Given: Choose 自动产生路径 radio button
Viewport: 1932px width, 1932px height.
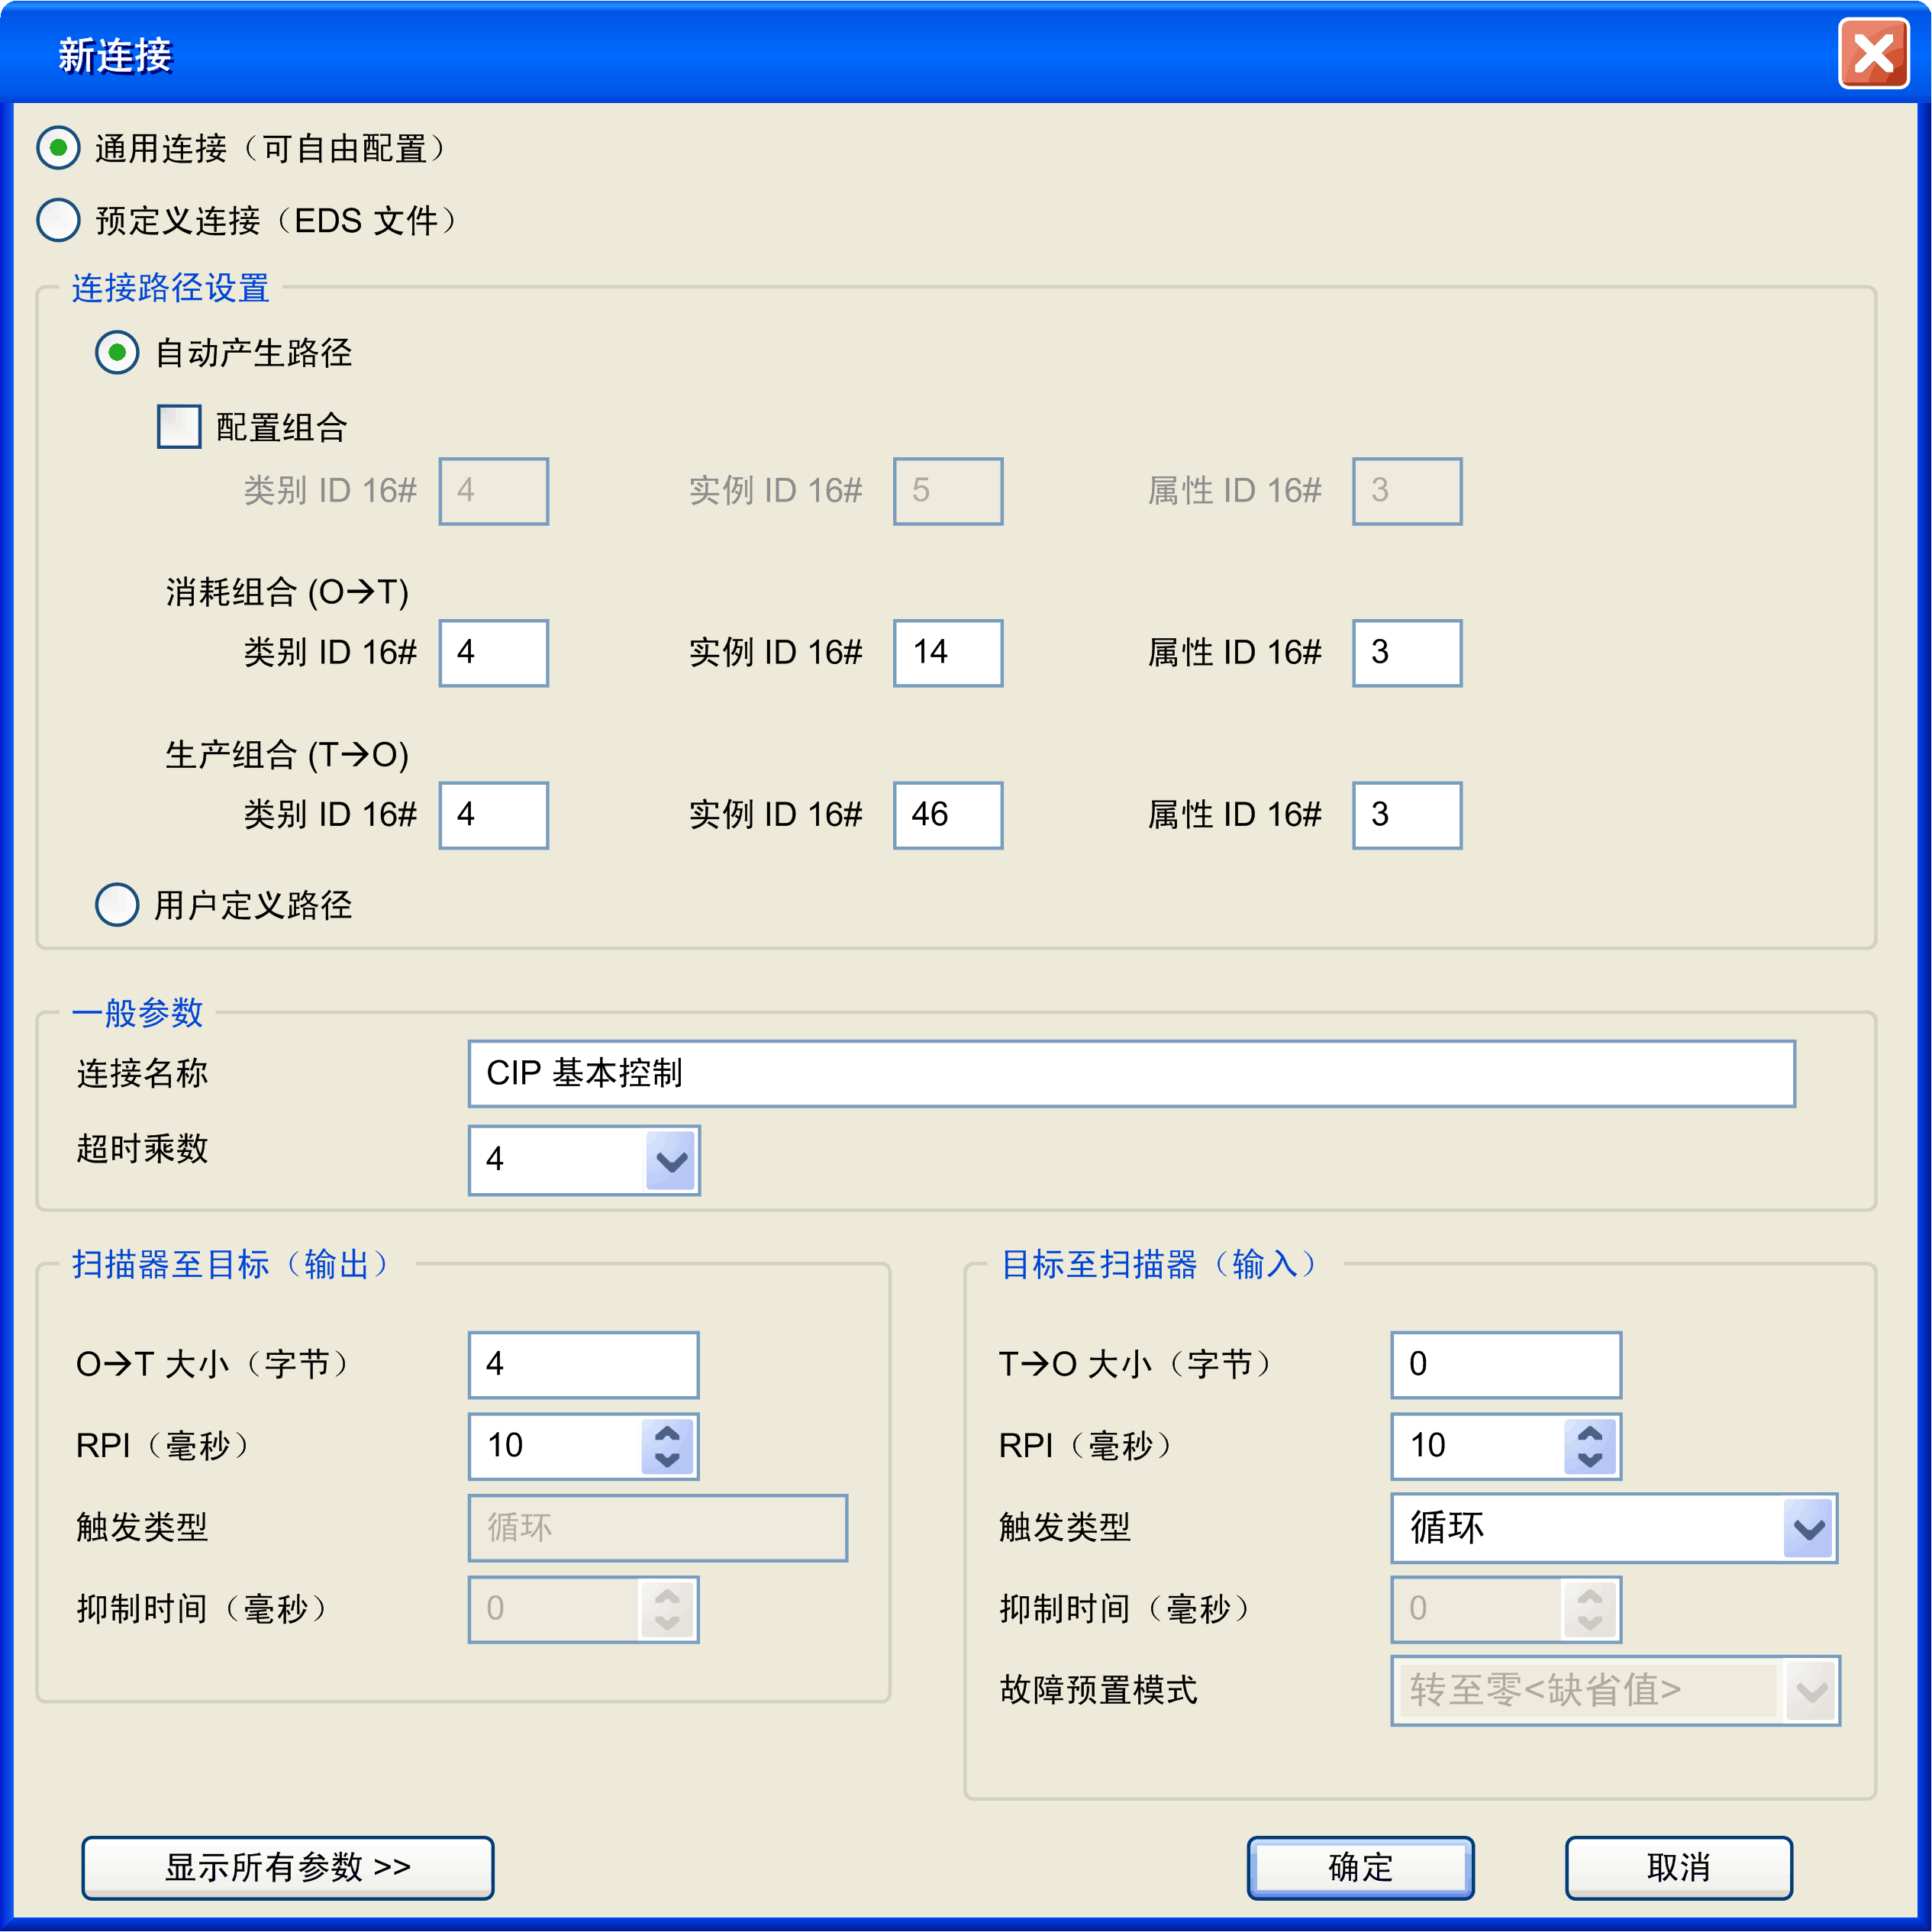Looking at the screenshot, I should click(117, 353).
